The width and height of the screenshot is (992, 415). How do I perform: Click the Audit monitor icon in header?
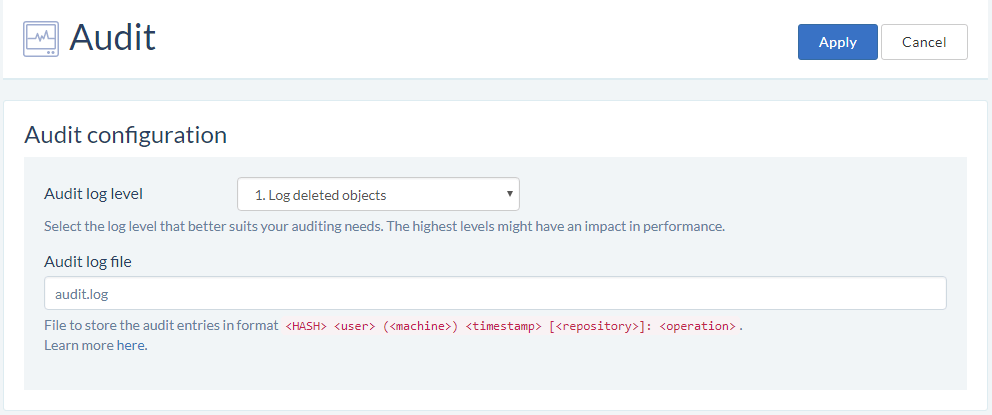41,39
